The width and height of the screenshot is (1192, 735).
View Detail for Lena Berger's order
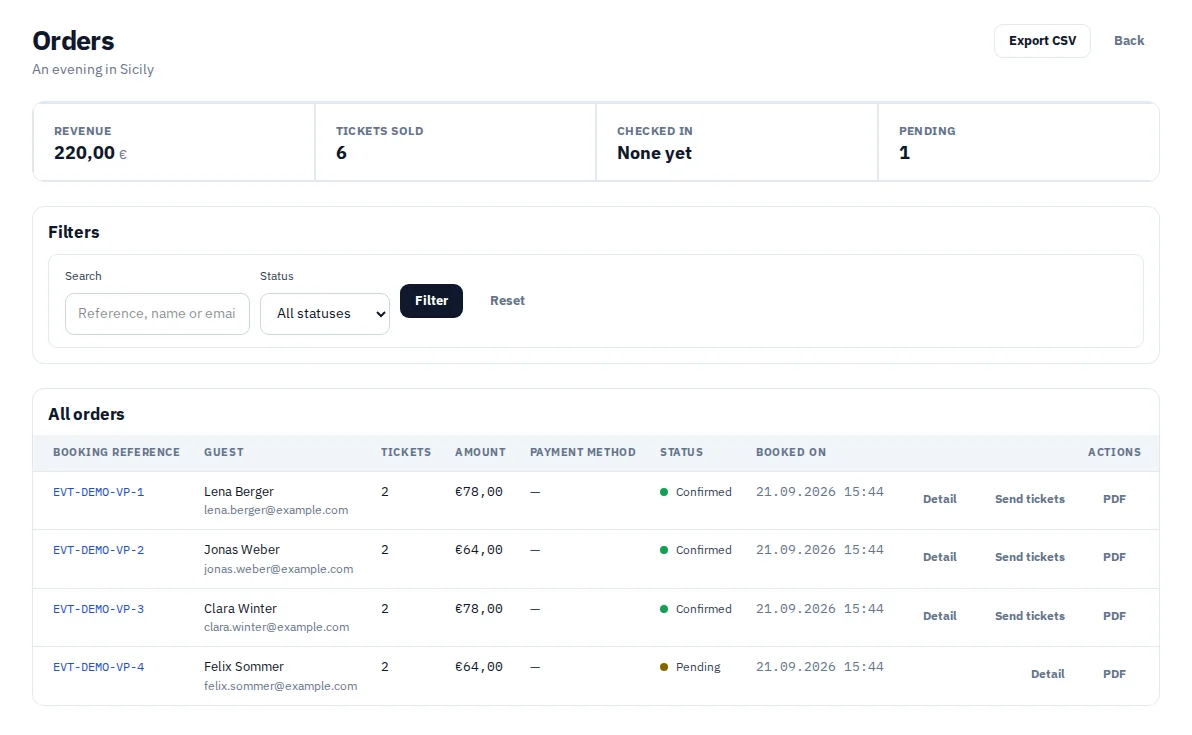point(940,499)
